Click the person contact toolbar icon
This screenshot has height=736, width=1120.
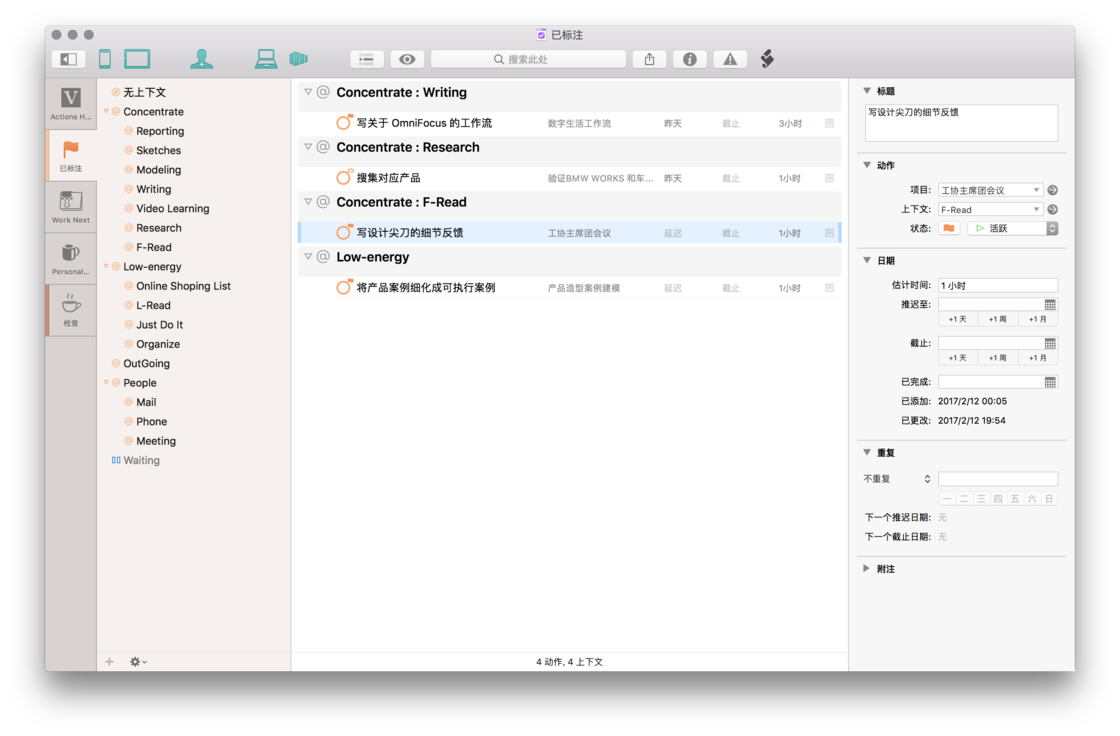click(x=201, y=59)
